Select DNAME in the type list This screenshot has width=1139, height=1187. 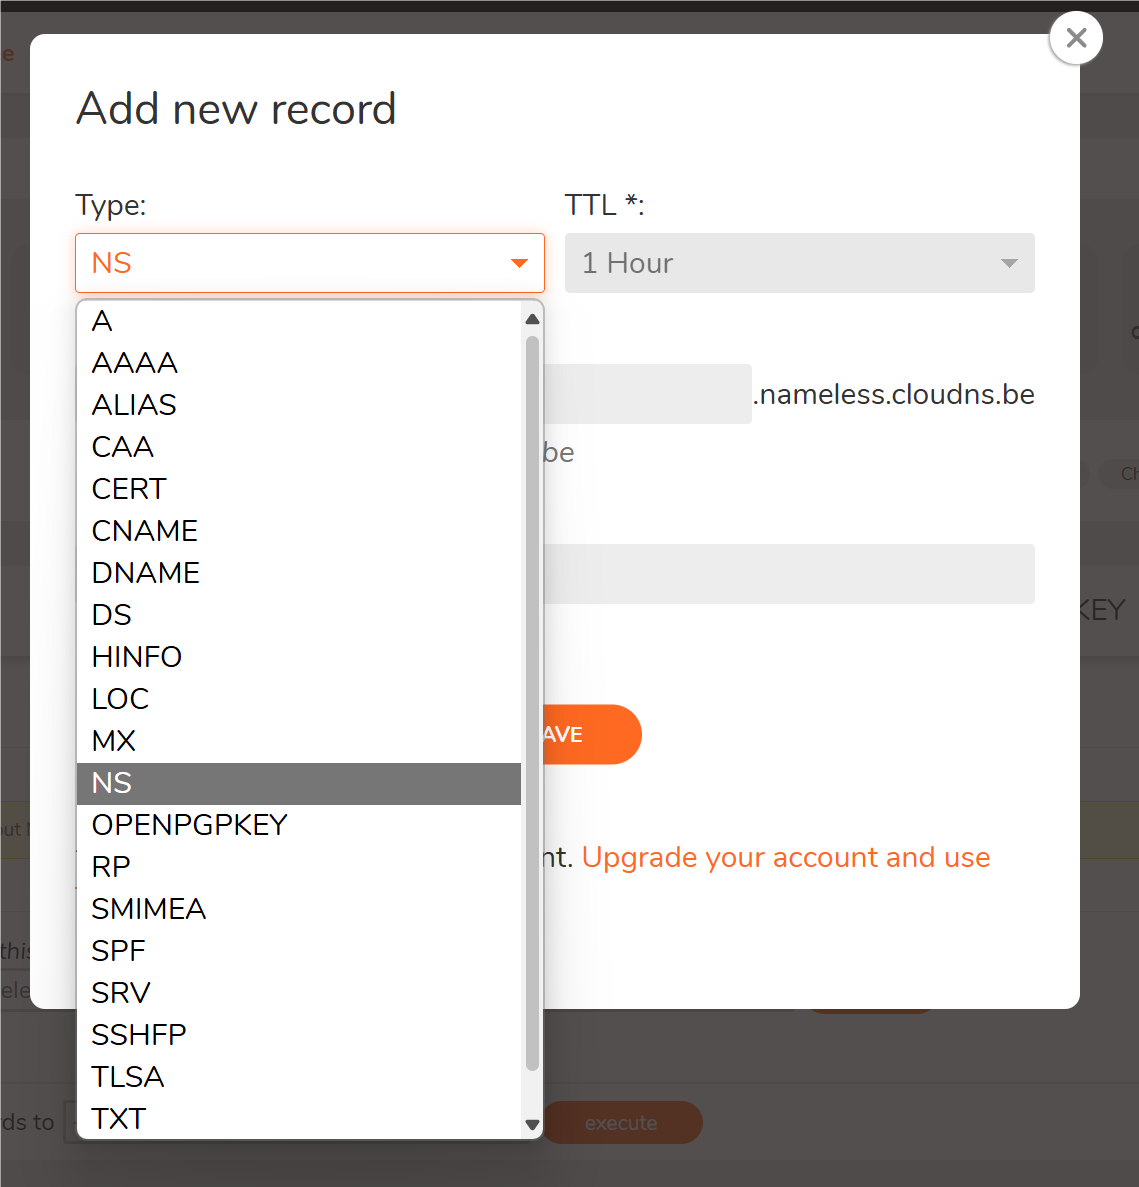pyautogui.click(x=299, y=573)
